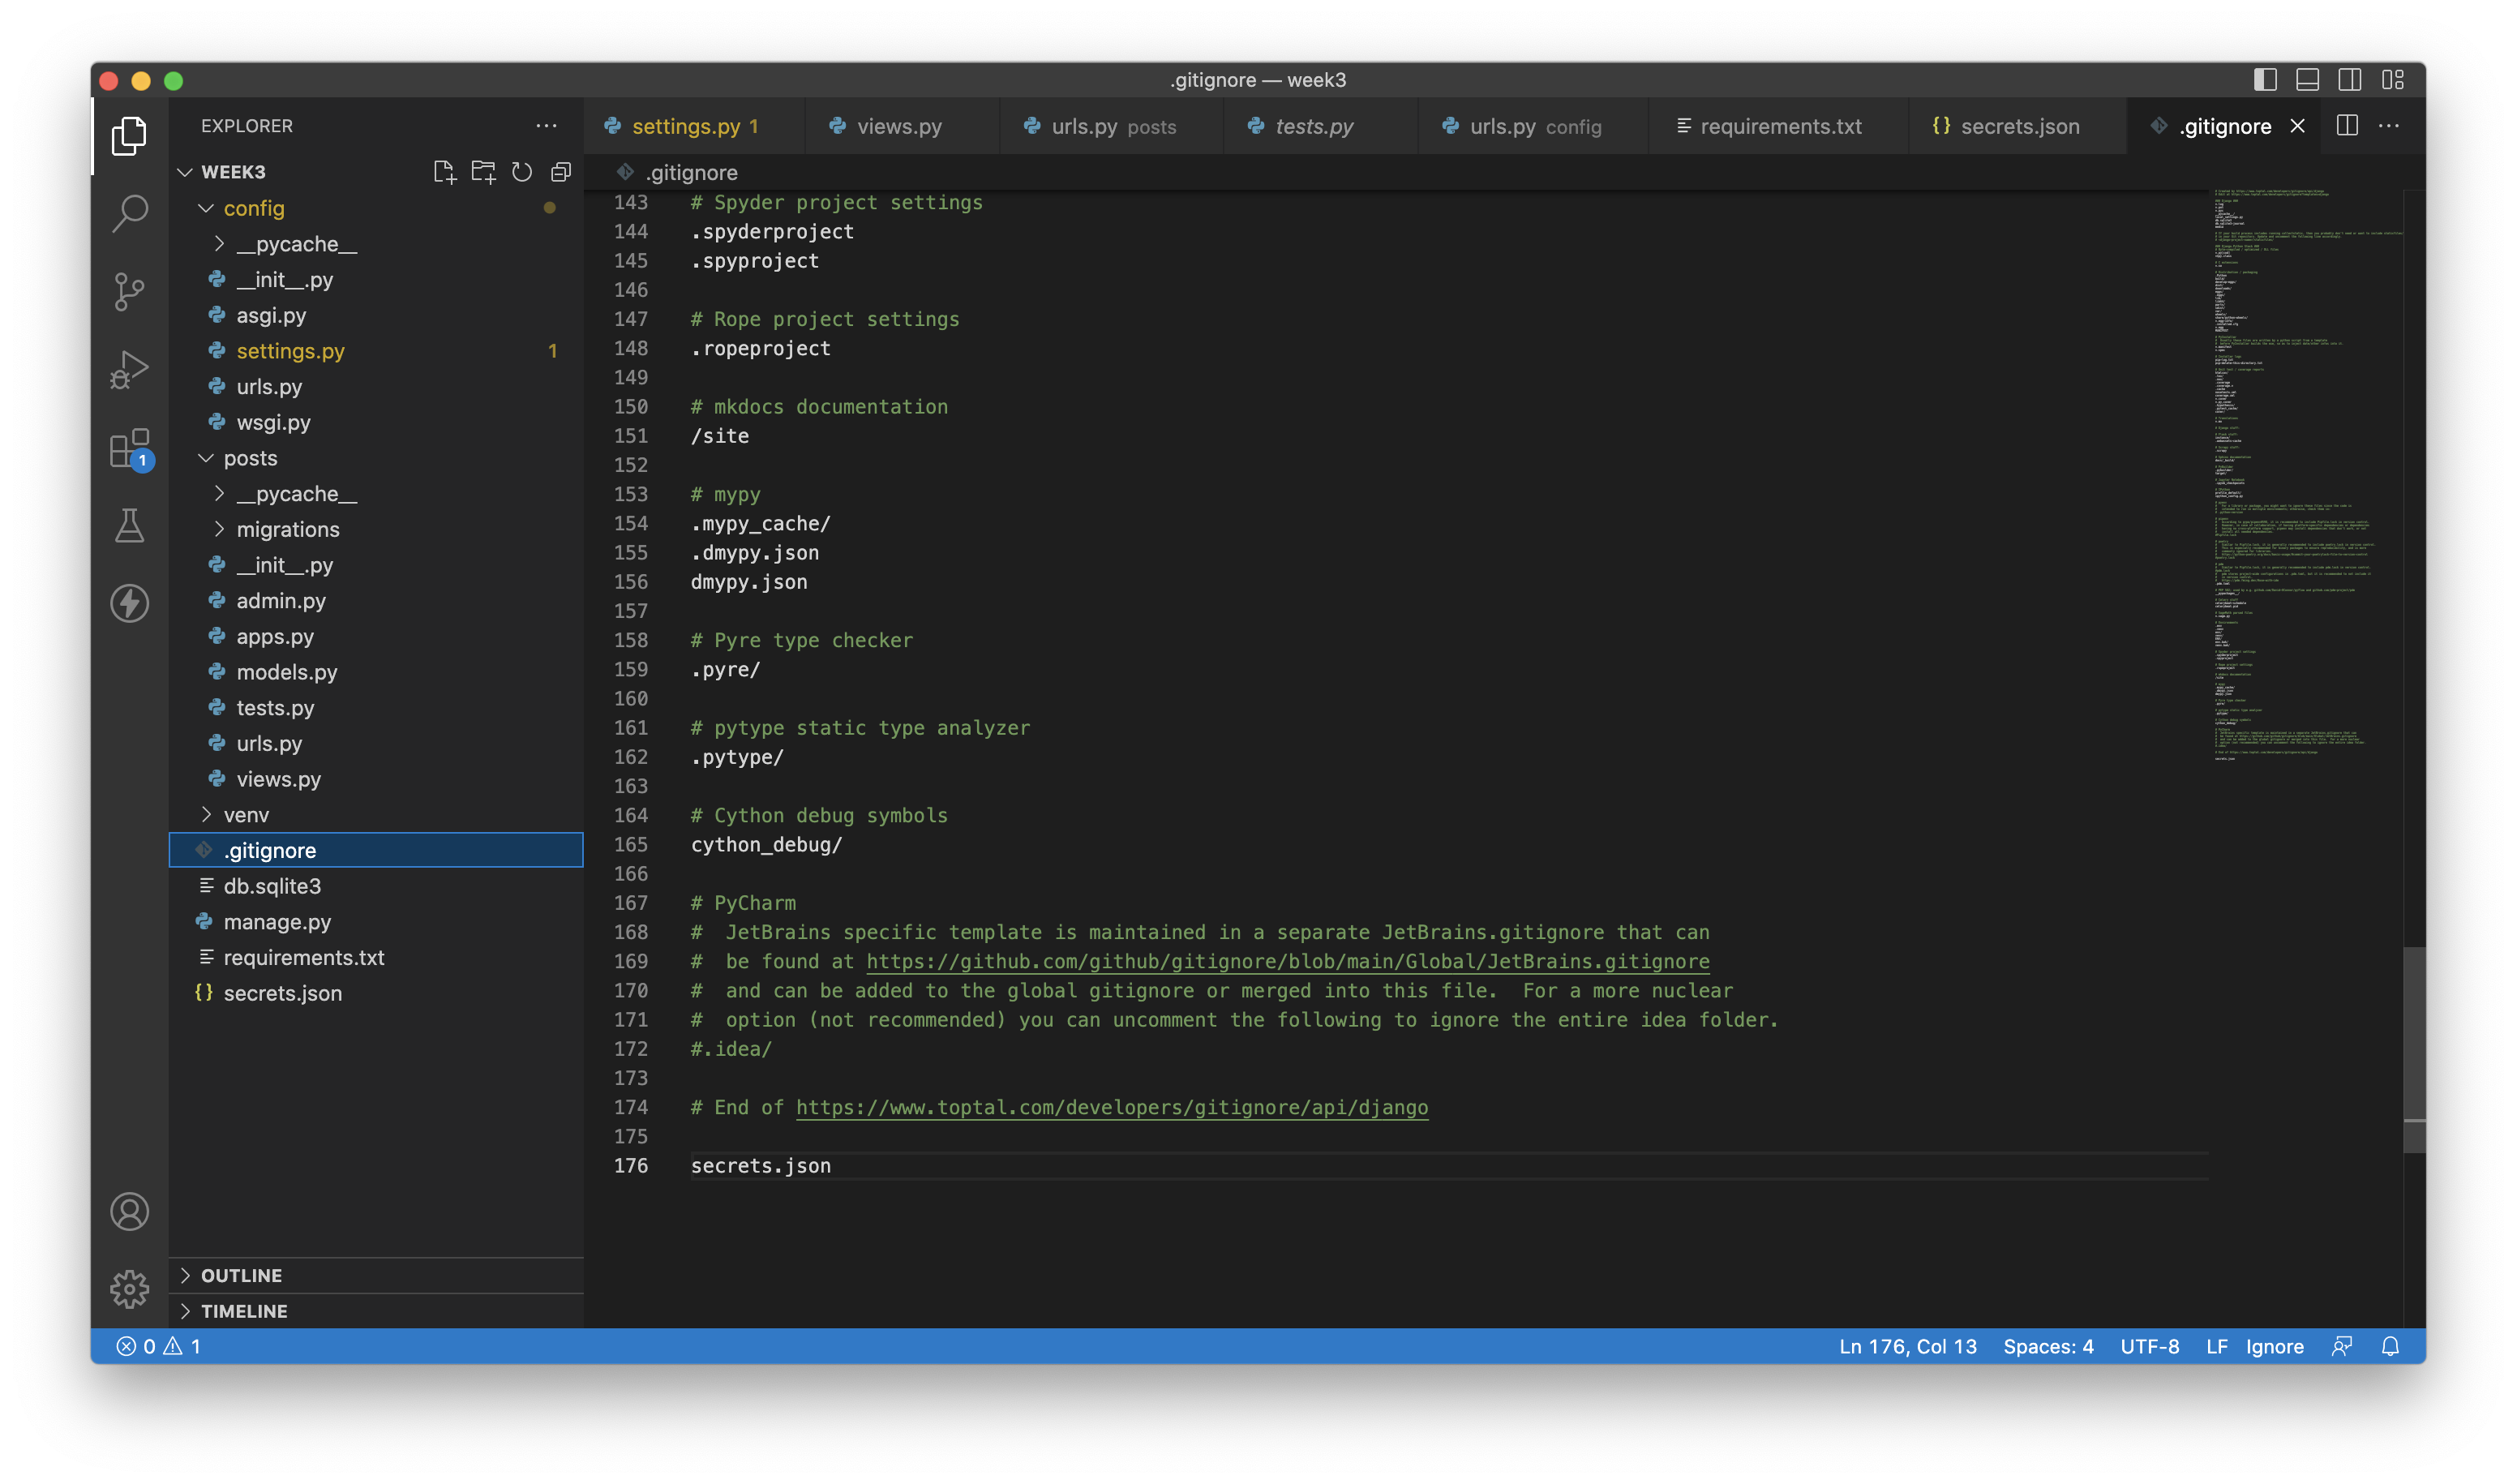Open notifications from status bar bell
Screen dimensions: 2517x1484
(x=2392, y=1346)
